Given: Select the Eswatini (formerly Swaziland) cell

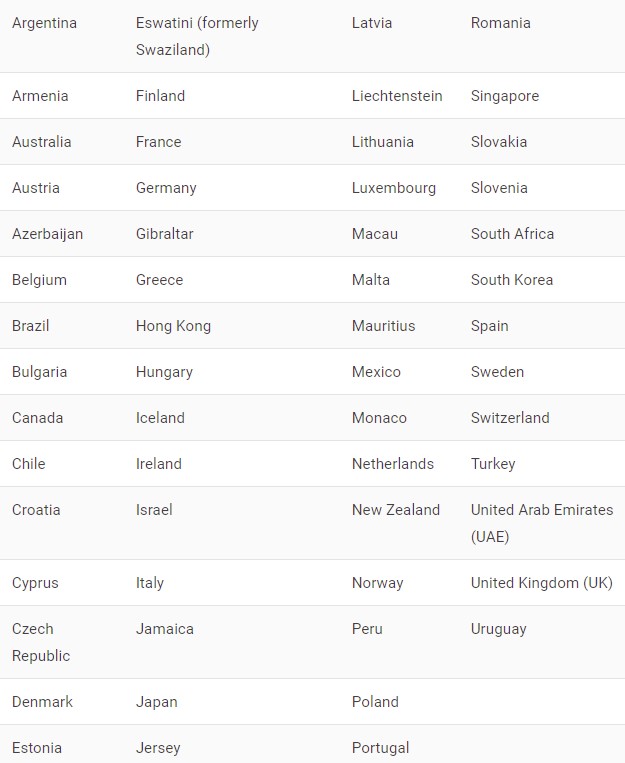Looking at the screenshot, I should pyautogui.click(x=197, y=36).
